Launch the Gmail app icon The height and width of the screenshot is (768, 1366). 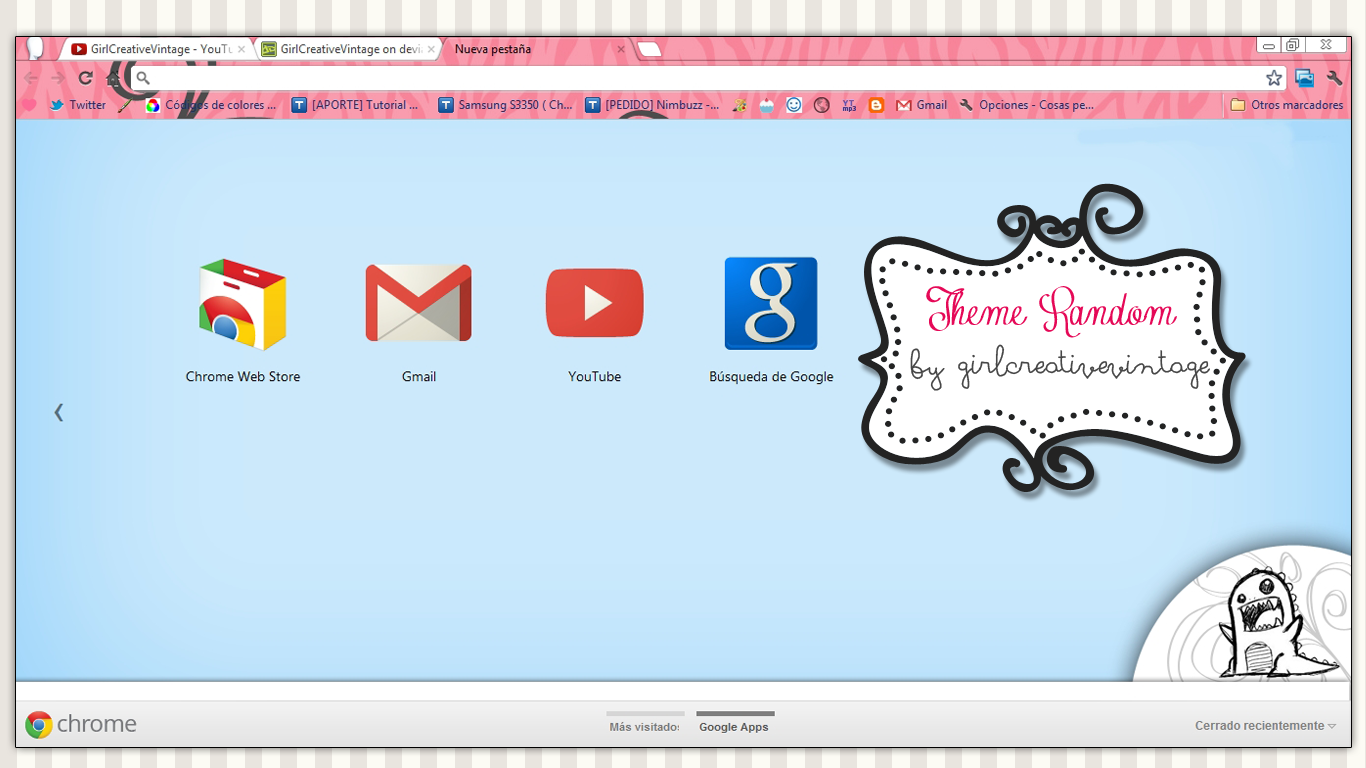(x=418, y=303)
